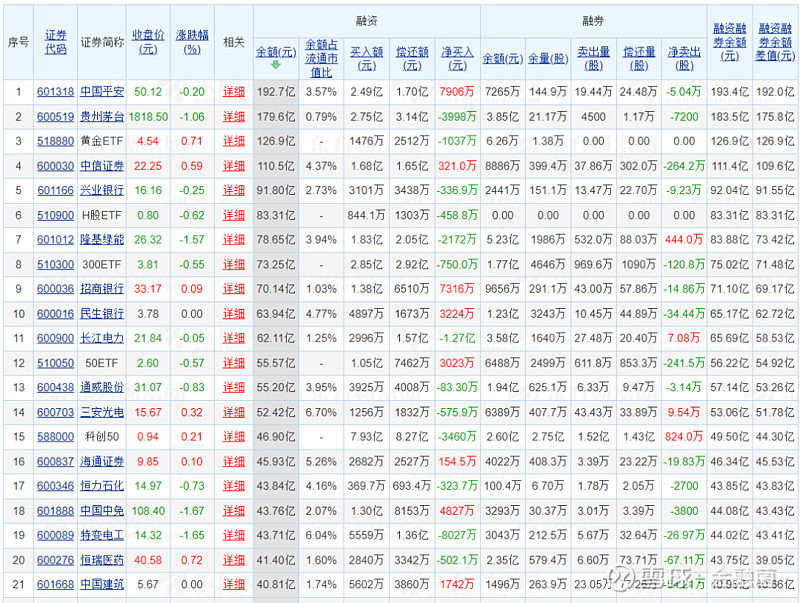Open 长江电力 stock name link

(x=102, y=338)
